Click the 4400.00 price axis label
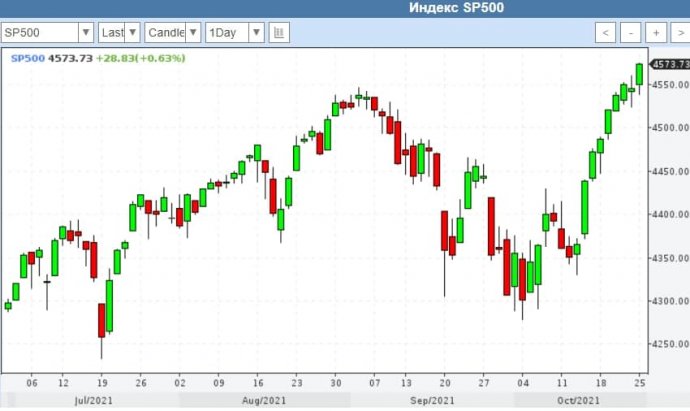The height and width of the screenshot is (411, 690). coord(670,215)
